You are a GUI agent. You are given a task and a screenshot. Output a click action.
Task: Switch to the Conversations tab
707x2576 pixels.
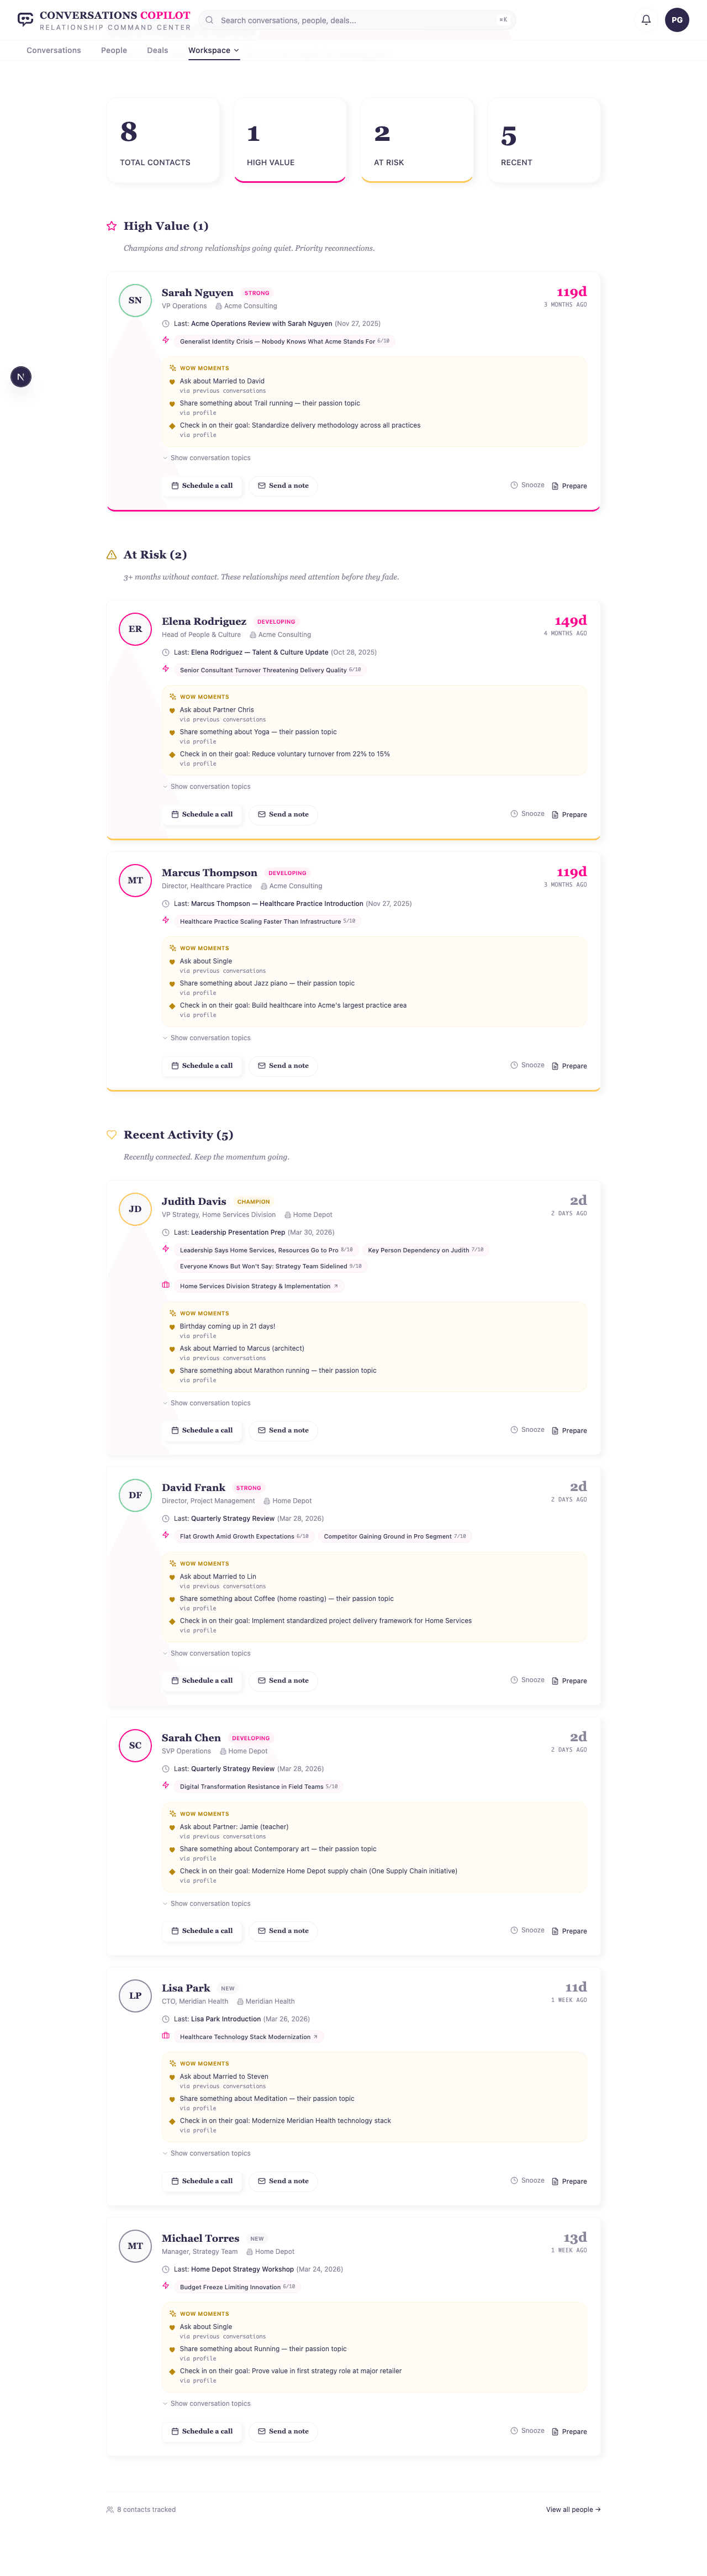(x=54, y=50)
